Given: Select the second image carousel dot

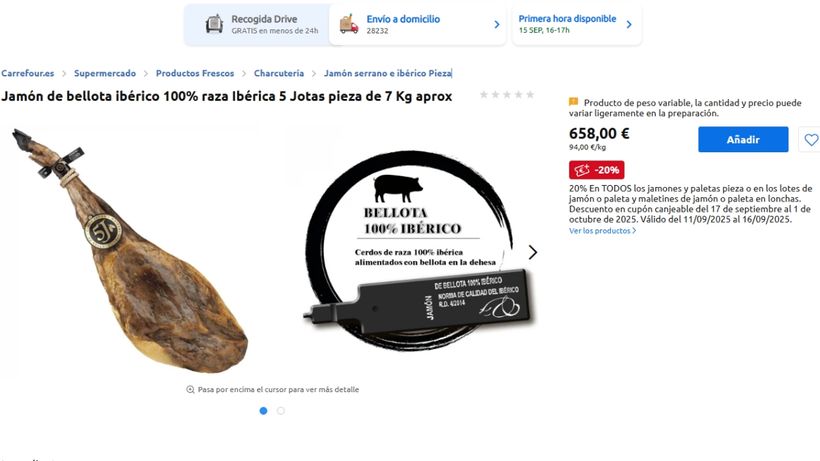Looking at the screenshot, I should [281, 411].
